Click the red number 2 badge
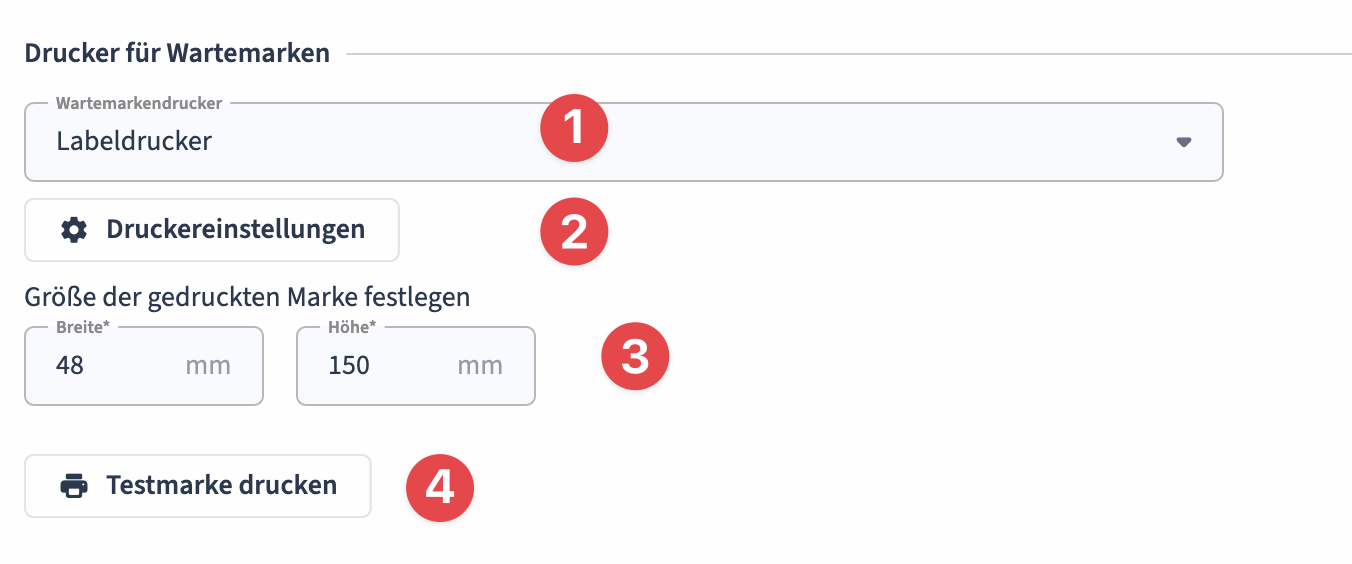The width and height of the screenshot is (1352, 564). pos(574,232)
